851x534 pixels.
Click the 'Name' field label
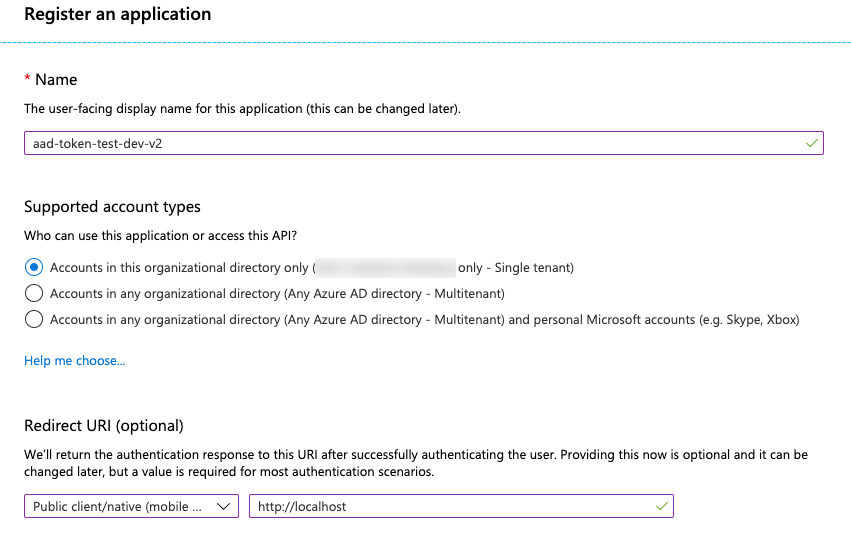coord(56,79)
